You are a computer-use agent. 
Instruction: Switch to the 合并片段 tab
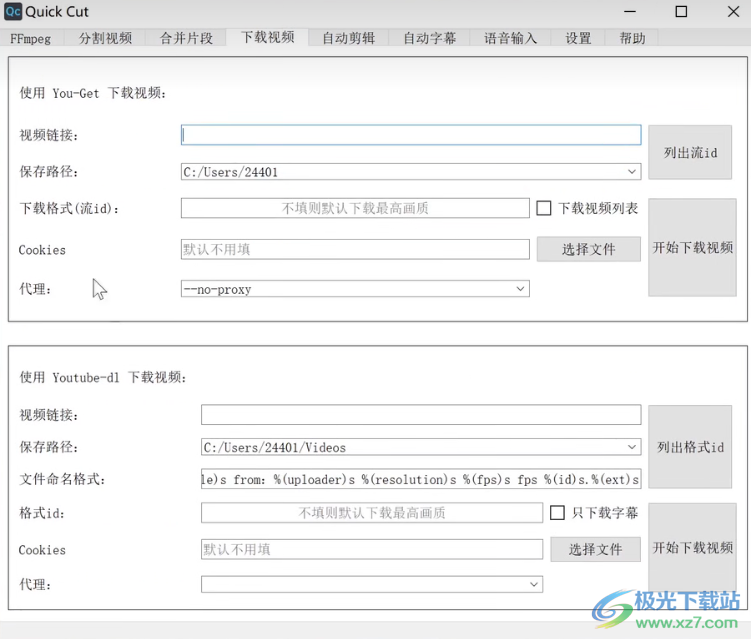tap(186, 38)
